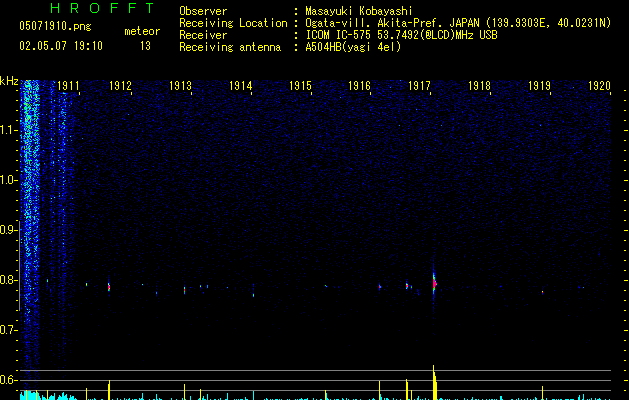This screenshot has height=400, width=629.
Task: Select the Ogata-vill. Akita-Pref. JAPAN location text
Action: (458, 23)
